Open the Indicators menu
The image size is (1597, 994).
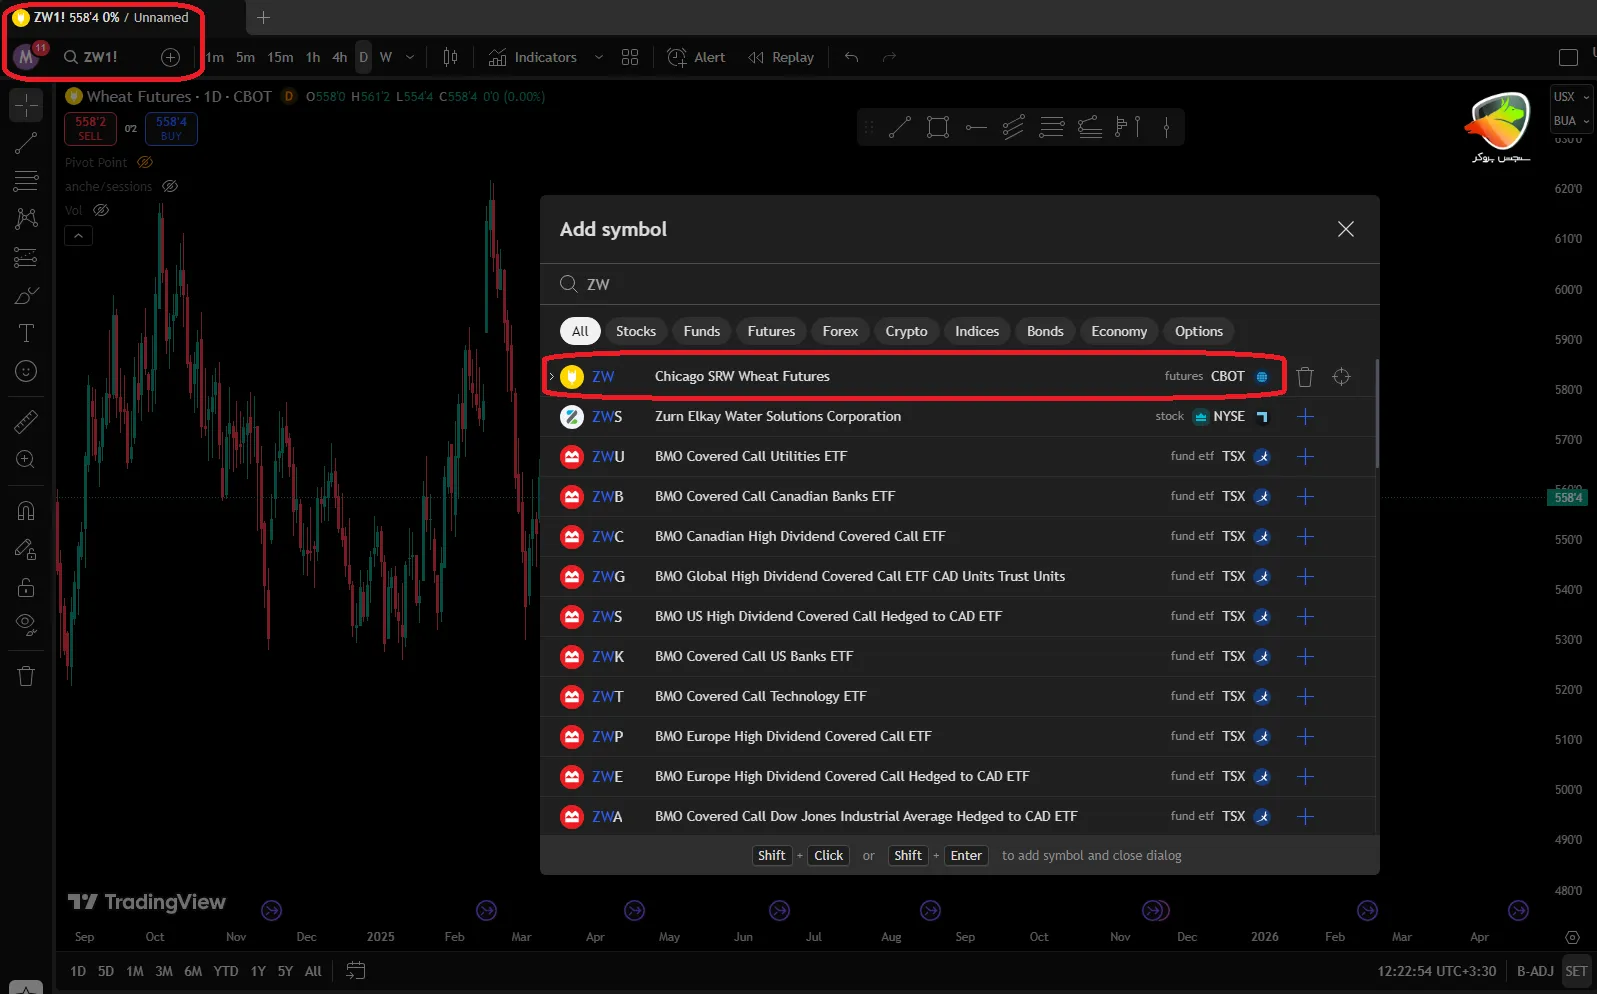tap(533, 57)
